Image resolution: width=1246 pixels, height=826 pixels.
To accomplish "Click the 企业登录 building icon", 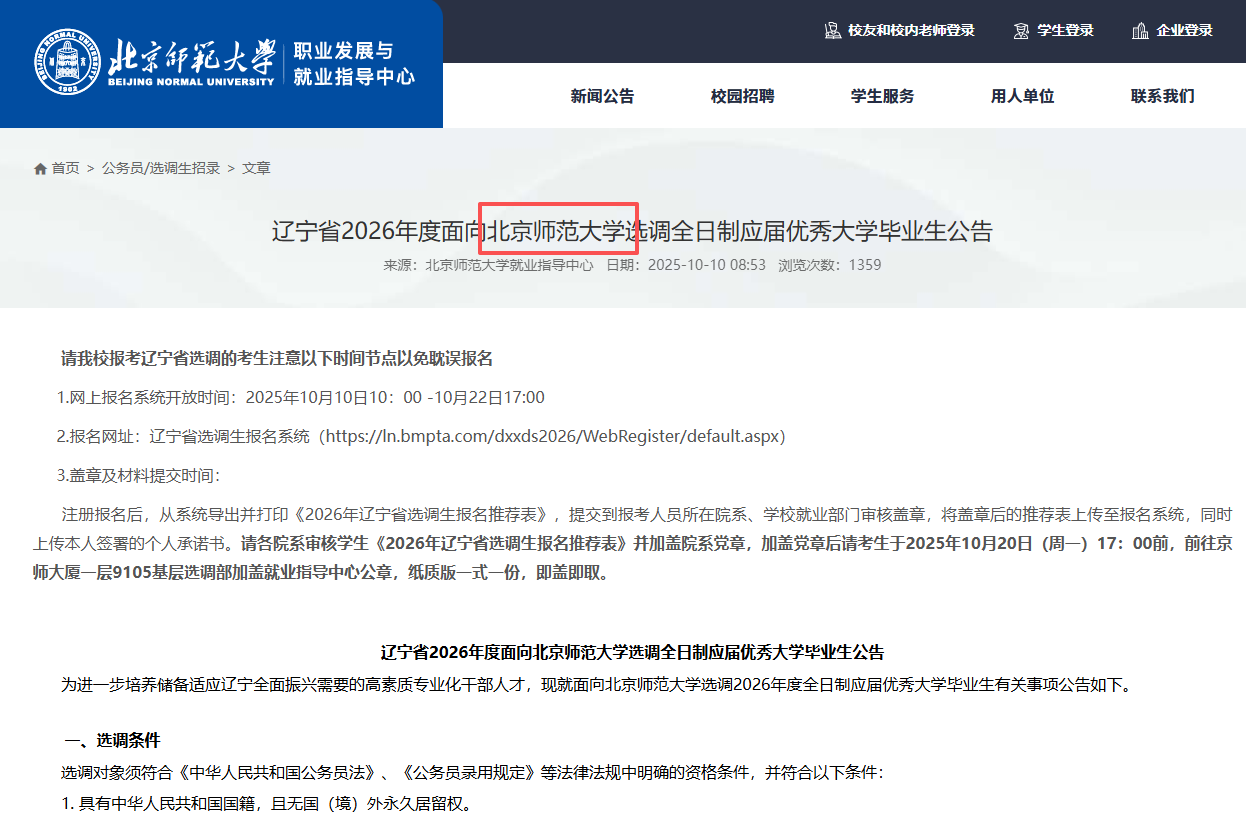I will pos(1140,31).
